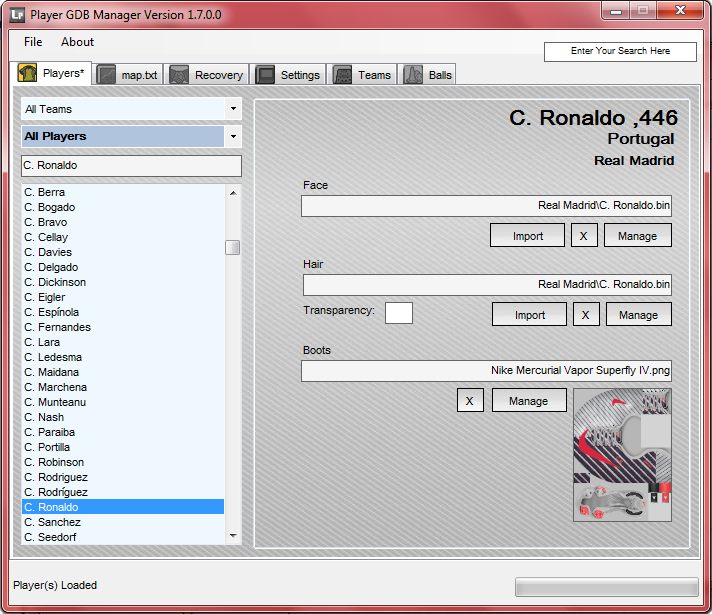This screenshot has width=712, height=614.
Task: Click the Settings tab monitor icon
Action: (265, 75)
